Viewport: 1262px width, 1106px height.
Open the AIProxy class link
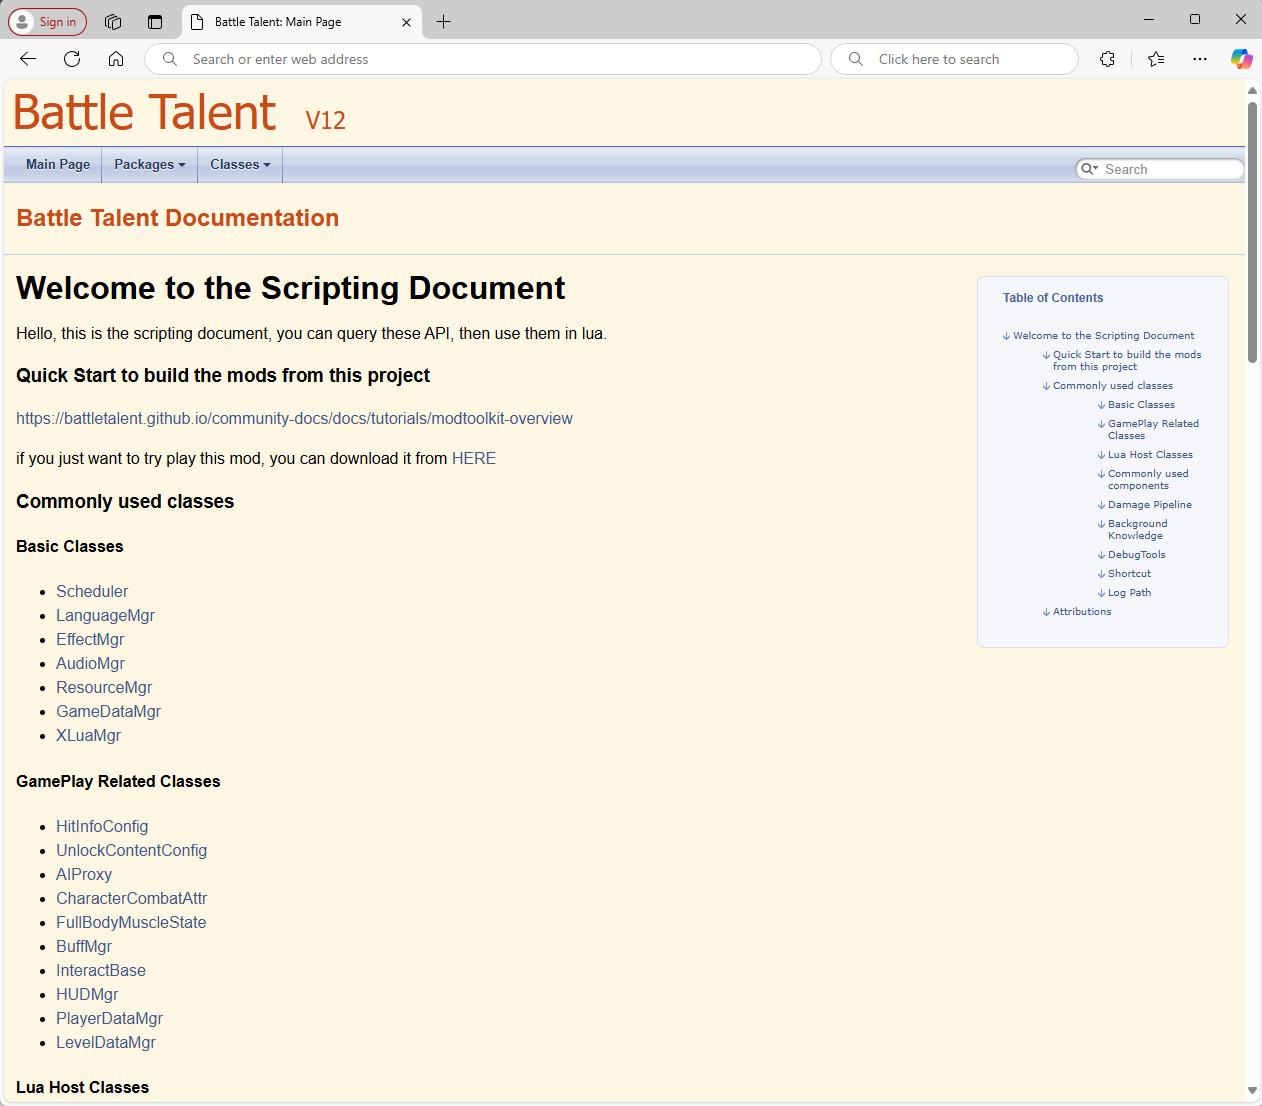pyautogui.click(x=84, y=874)
